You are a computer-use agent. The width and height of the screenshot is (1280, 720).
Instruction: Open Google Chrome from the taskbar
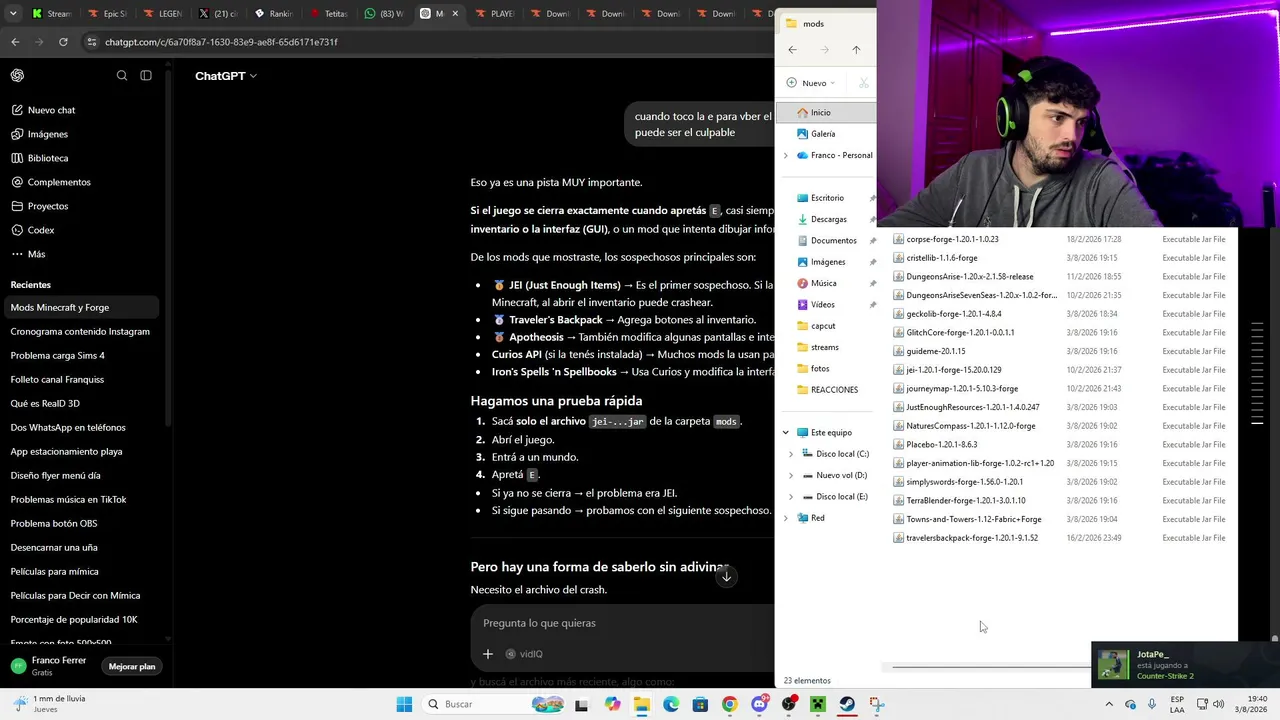[x=729, y=704]
